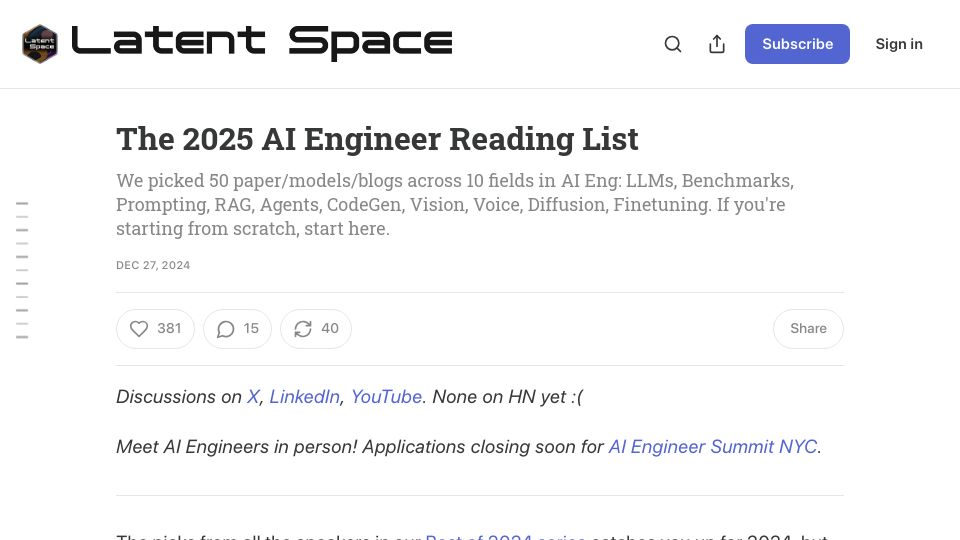Image resolution: width=960 pixels, height=540 pixels.
Task: Click the table of contents outline markers
Action: tap(22, 270)
